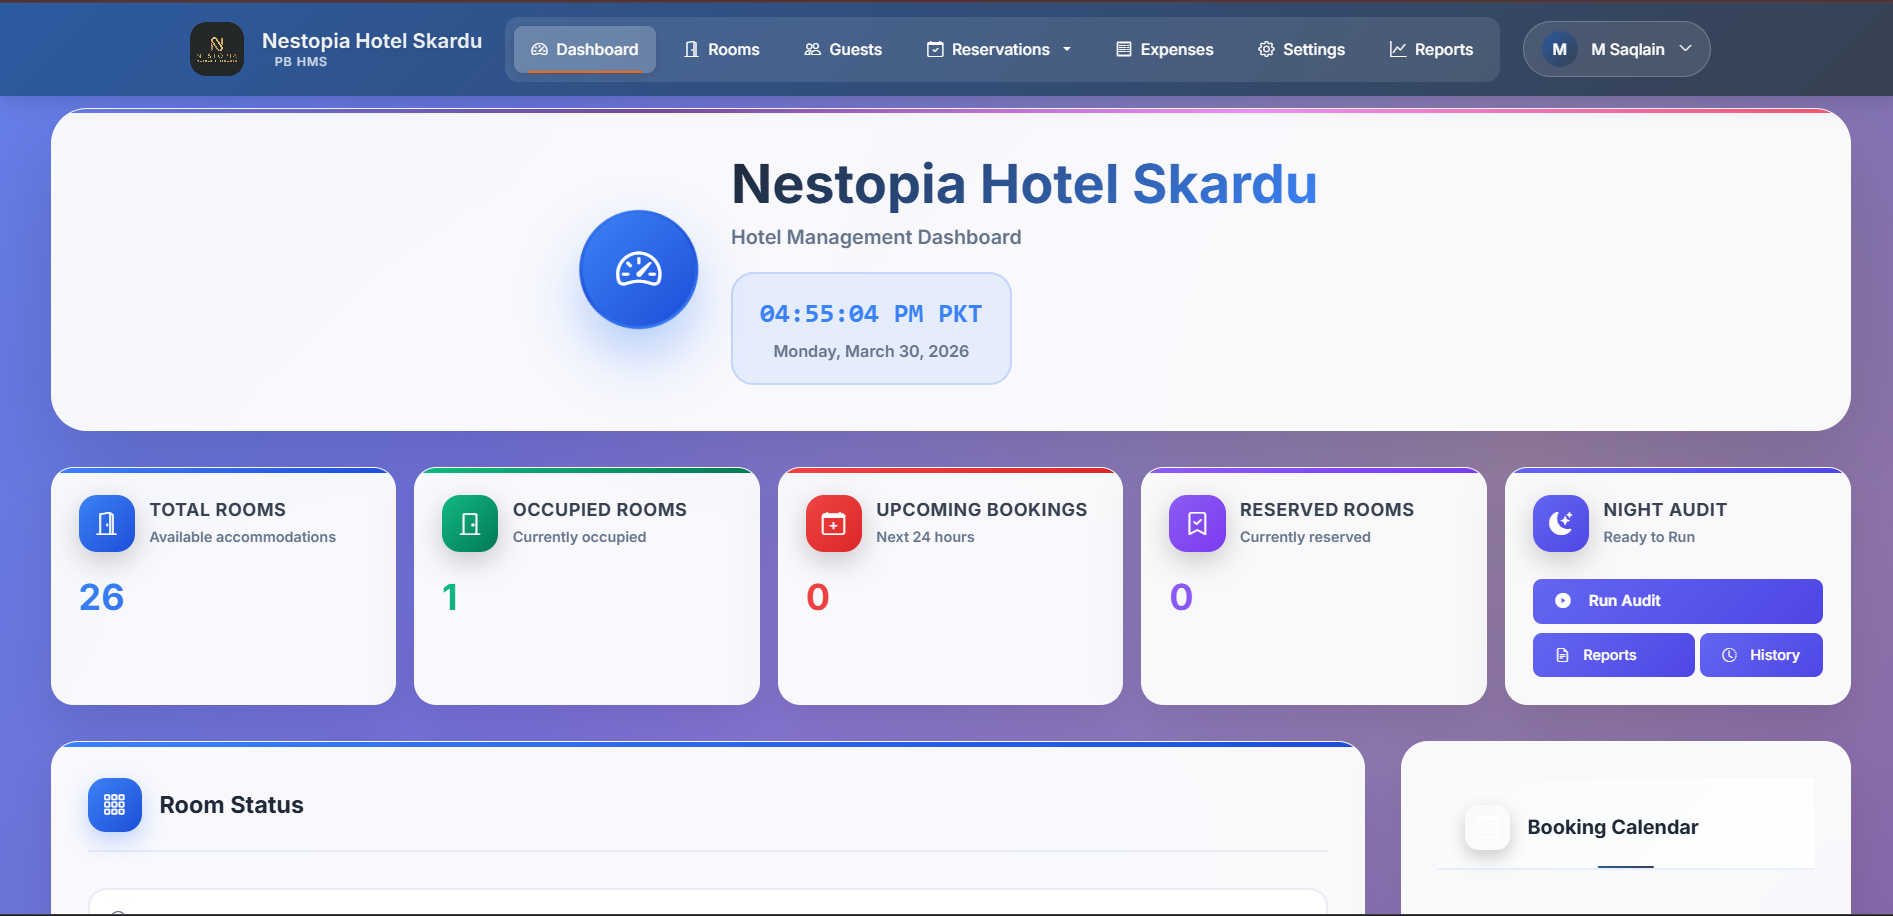Viewport: 1893px width, 916px height.
Task: Click the Reserved Rooms count 0
Action: 1181,597
